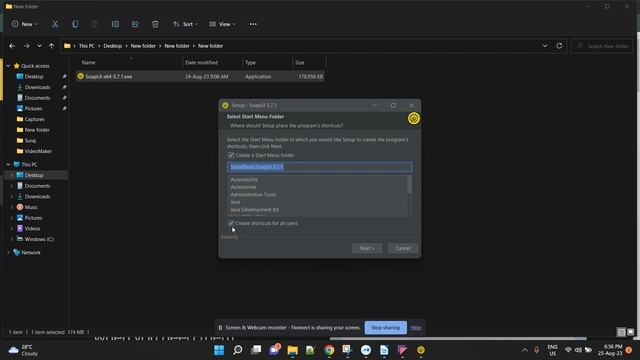Screen dimensions: 640x360
Task: Select Java Development Kit in the setup list
Action: (x=254, y=209)
